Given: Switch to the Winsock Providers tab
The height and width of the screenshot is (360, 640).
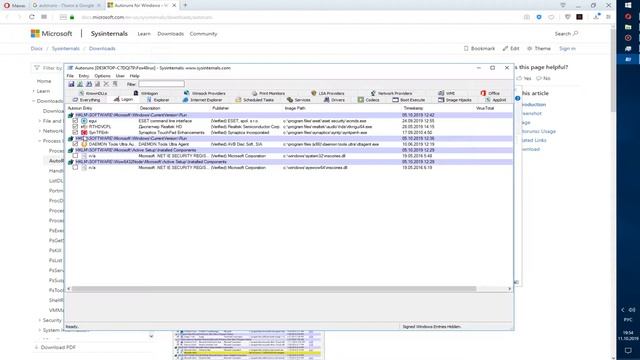Looking at the screenshot, I should tap(204, 93).
